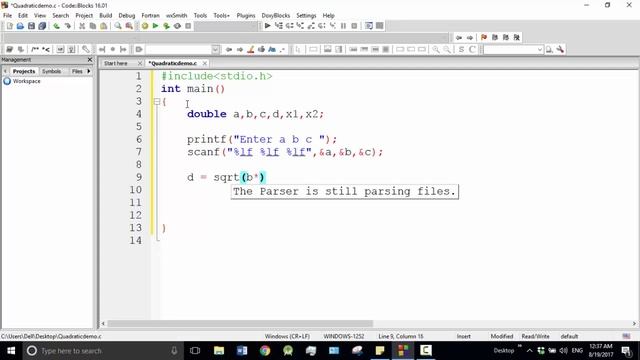
Task: Click the zoom in magnifier icon
Action: click(436, 49)
